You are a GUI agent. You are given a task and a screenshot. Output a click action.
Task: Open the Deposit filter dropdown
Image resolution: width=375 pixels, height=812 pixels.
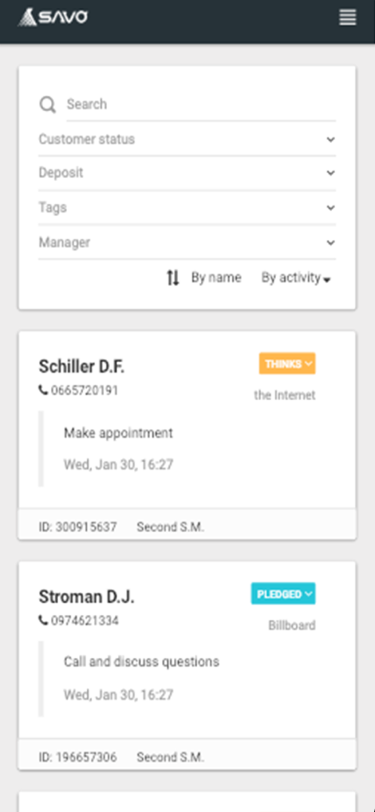pyautogui.click(x=187, y=173)
